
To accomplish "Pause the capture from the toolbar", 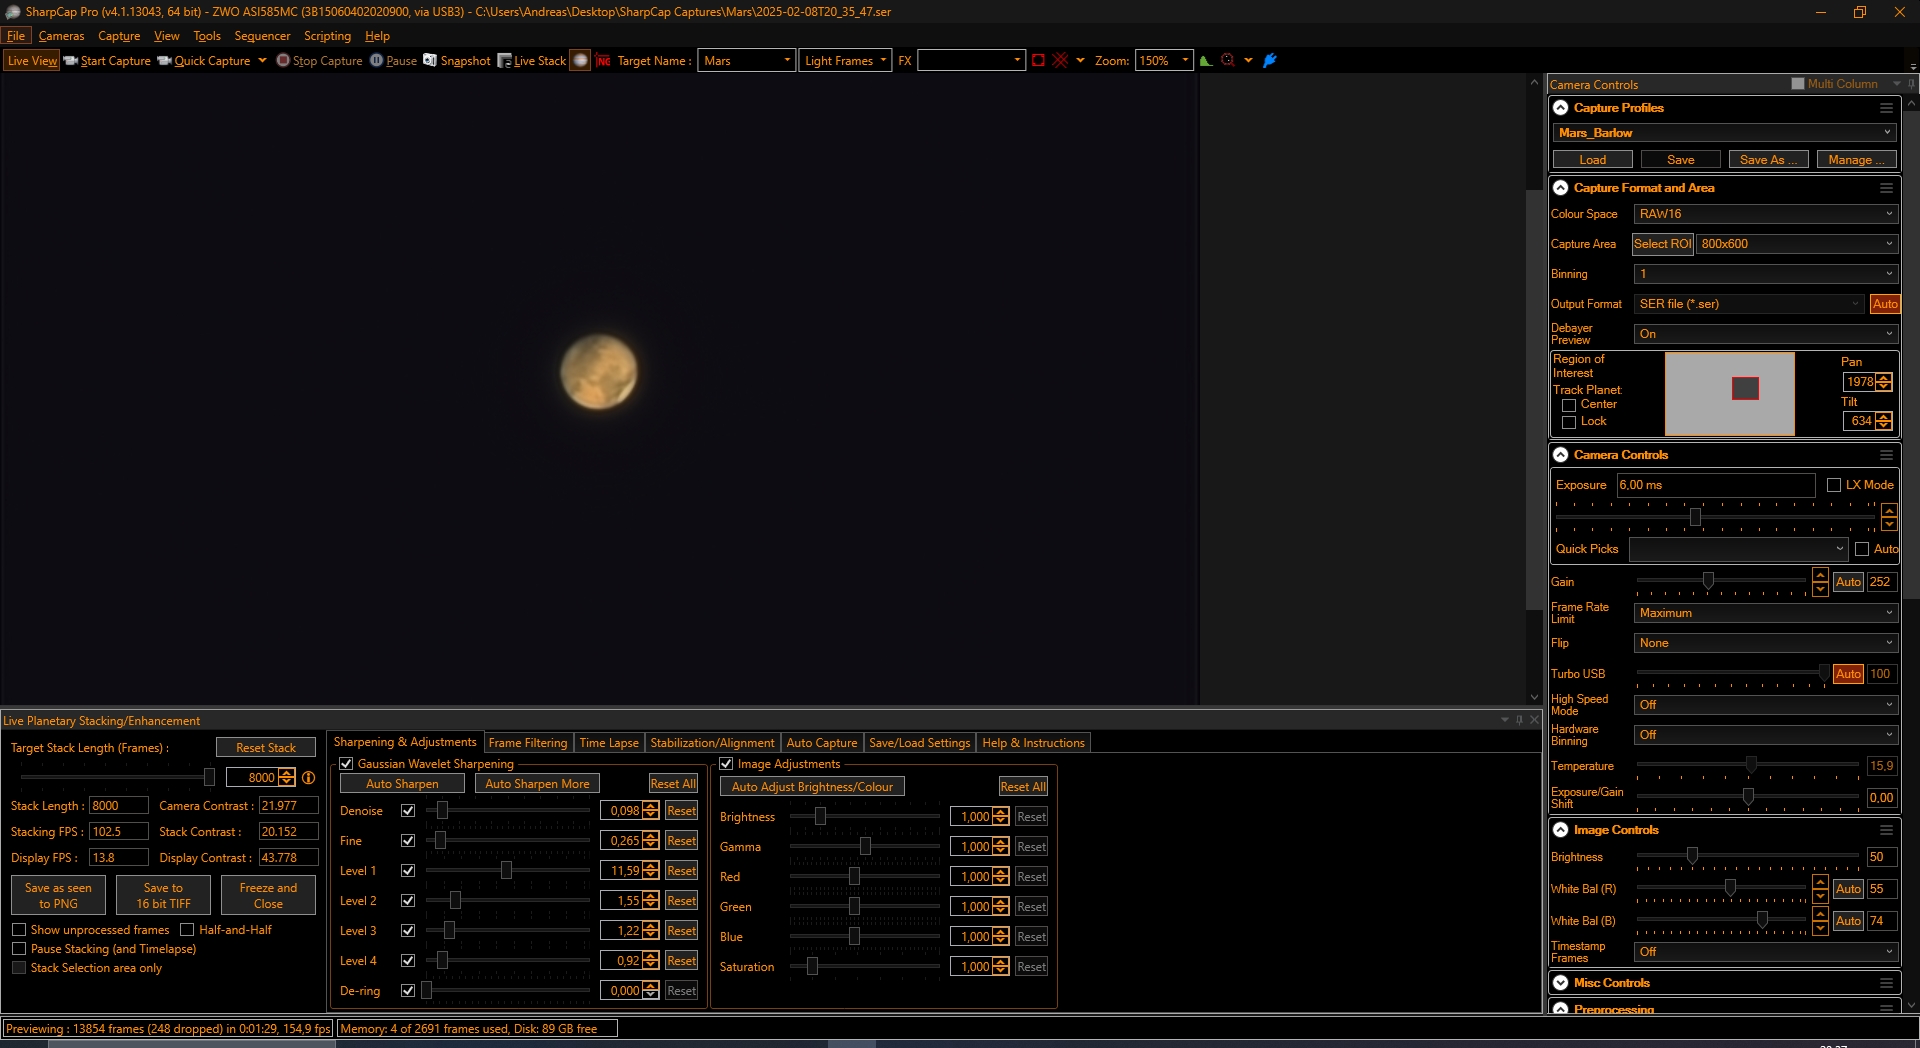I will (x=393, y=61).
